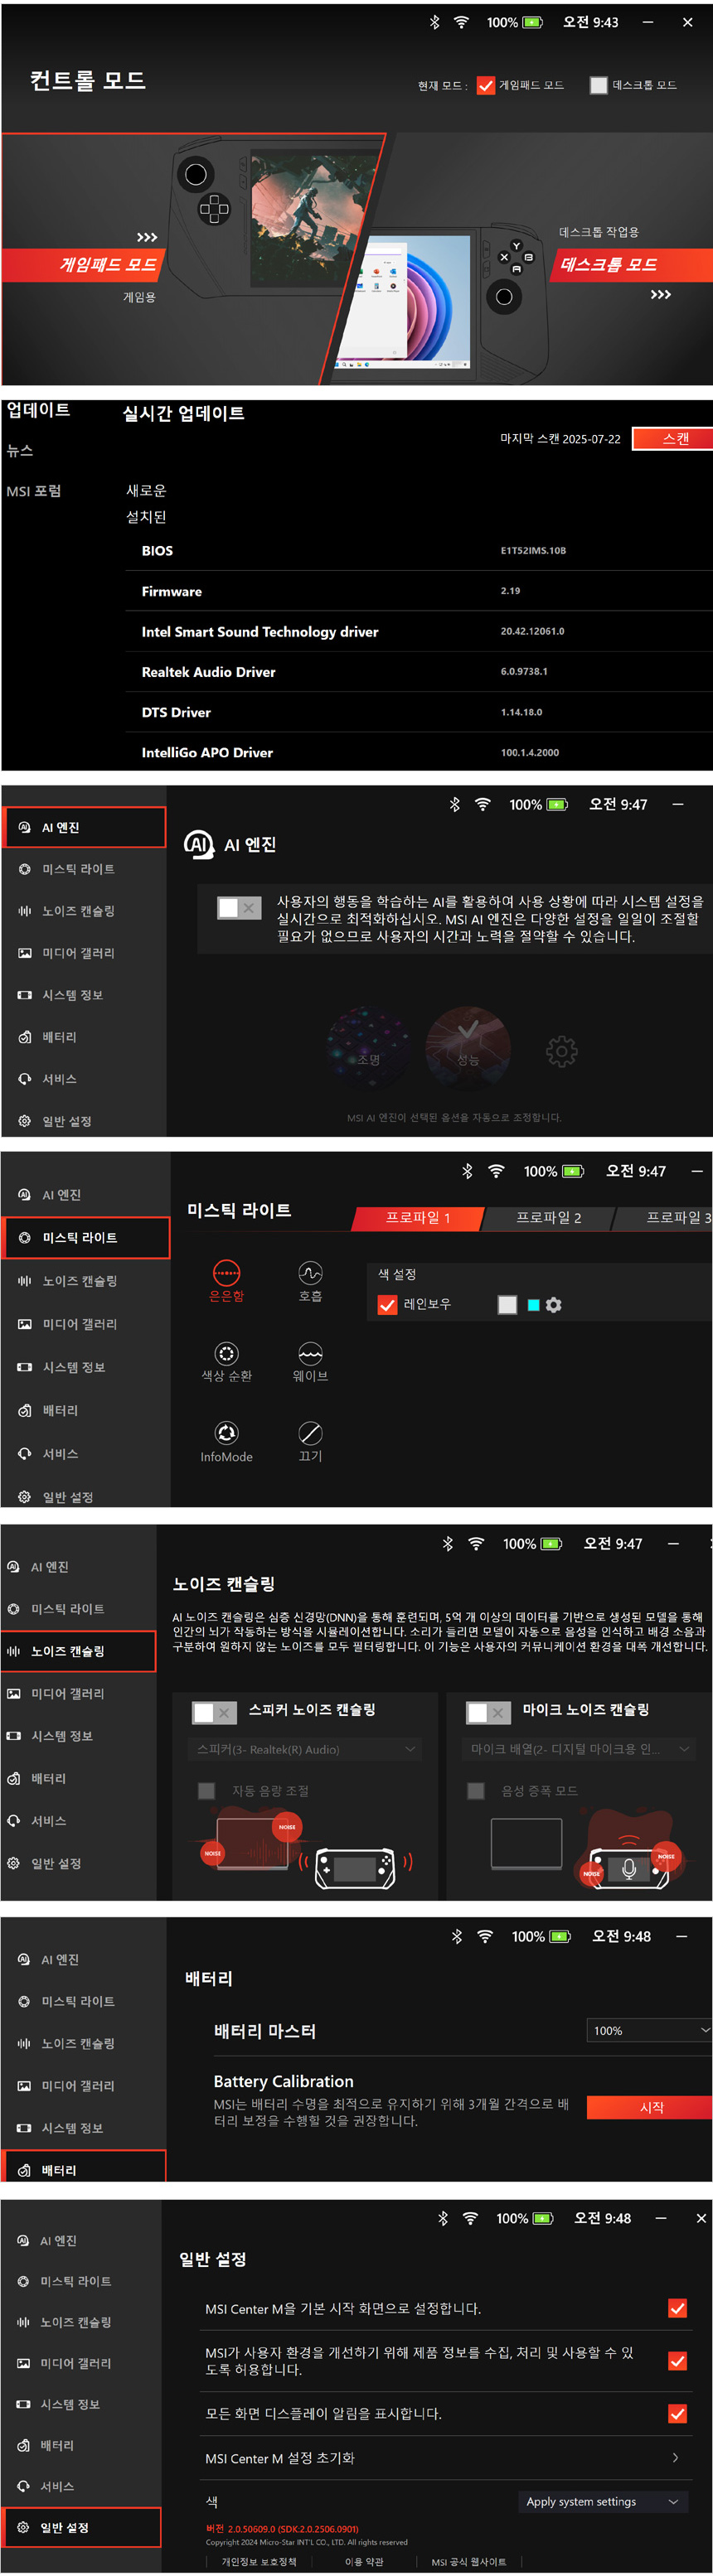Screen dimensions: 713x2576
Task: Expand MSI Center M 설정 초기화 arrow
Action: pyautogui.click(x=675, y=2457)
